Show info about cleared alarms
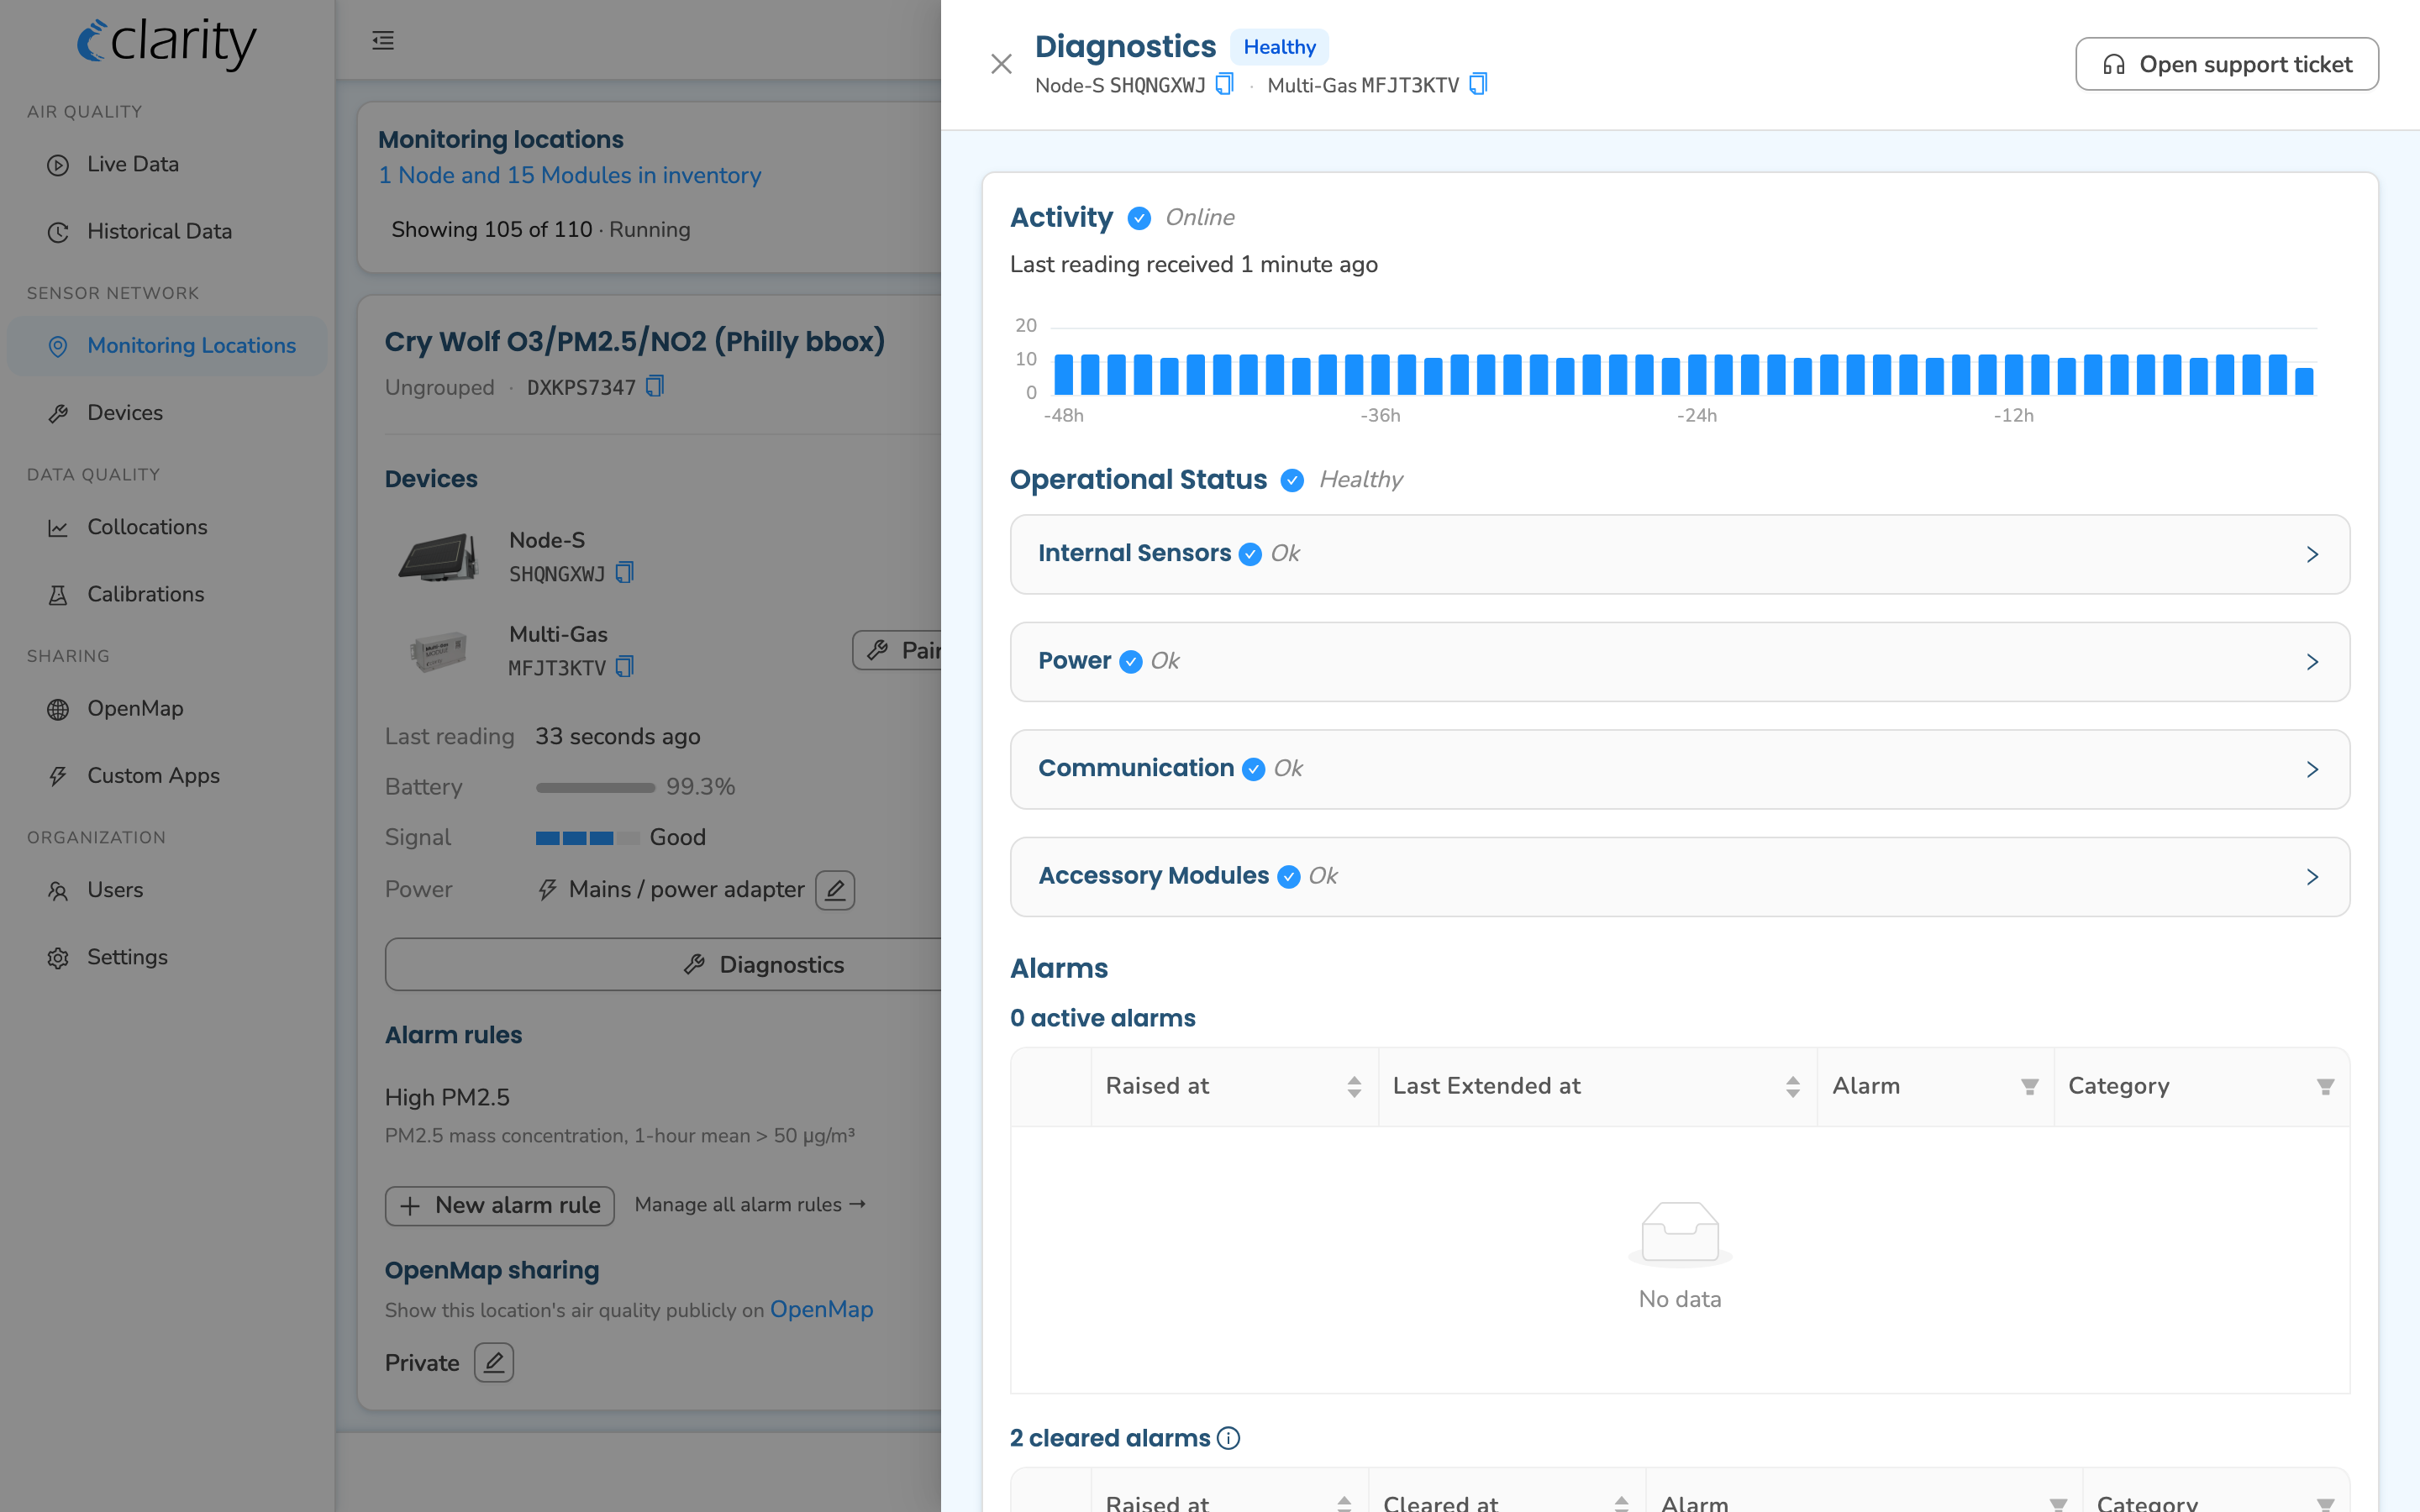This screenshot has width=2420, height=1512. (x=1229, y=1438)
